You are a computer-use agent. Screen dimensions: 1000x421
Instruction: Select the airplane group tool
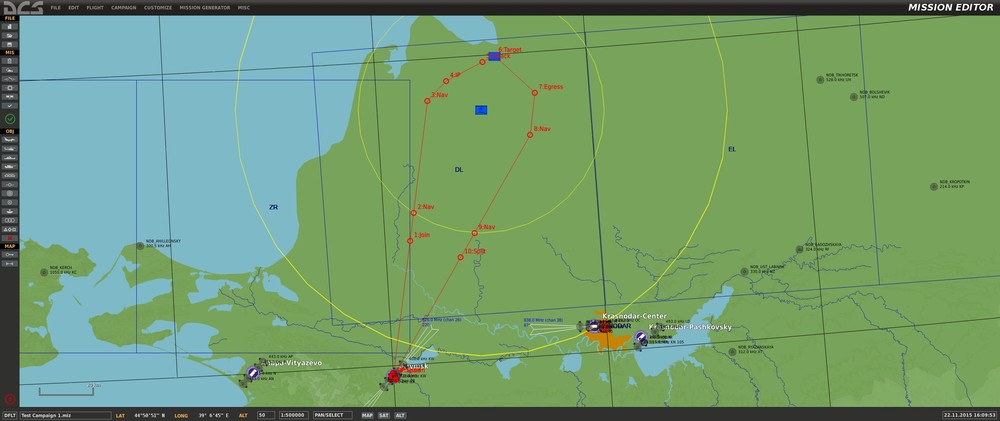point(10,139)
